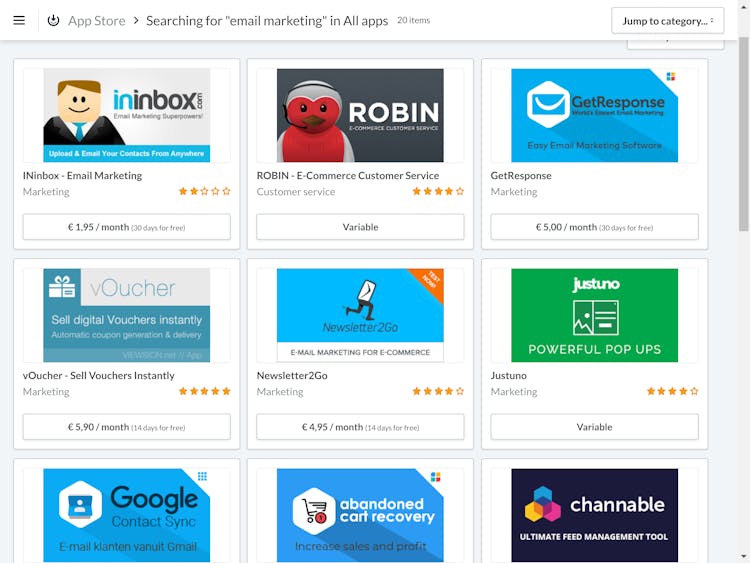Click the colored badge icon on GetResponse

(x=671, y=77)
